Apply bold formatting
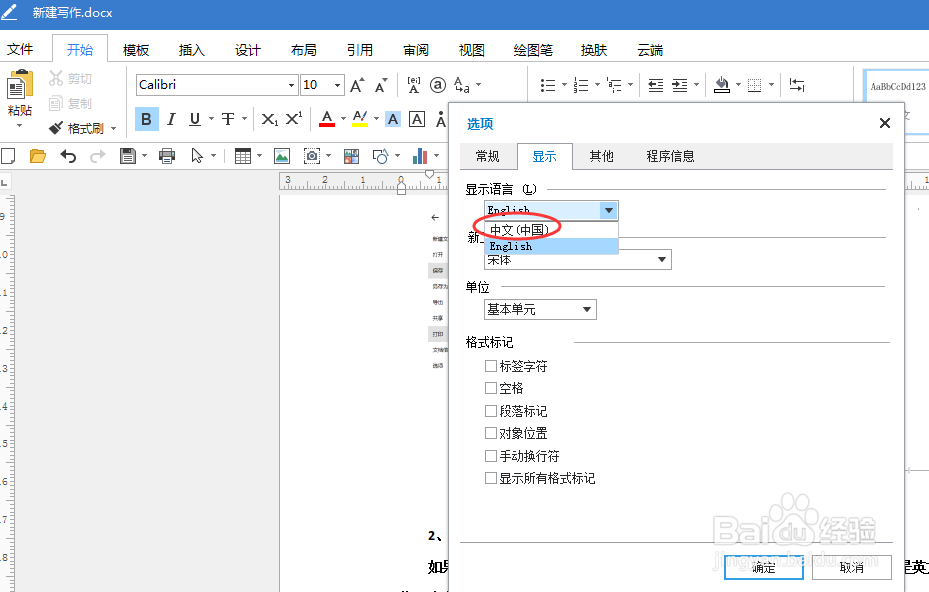This screenshot has height=592, width=929. pos(146,119)
